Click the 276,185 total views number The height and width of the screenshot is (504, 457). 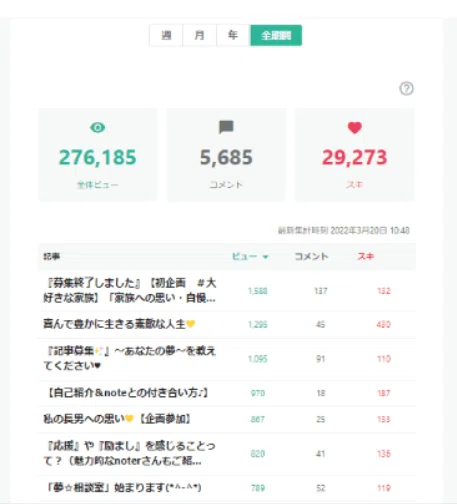(x=98, y=157)
